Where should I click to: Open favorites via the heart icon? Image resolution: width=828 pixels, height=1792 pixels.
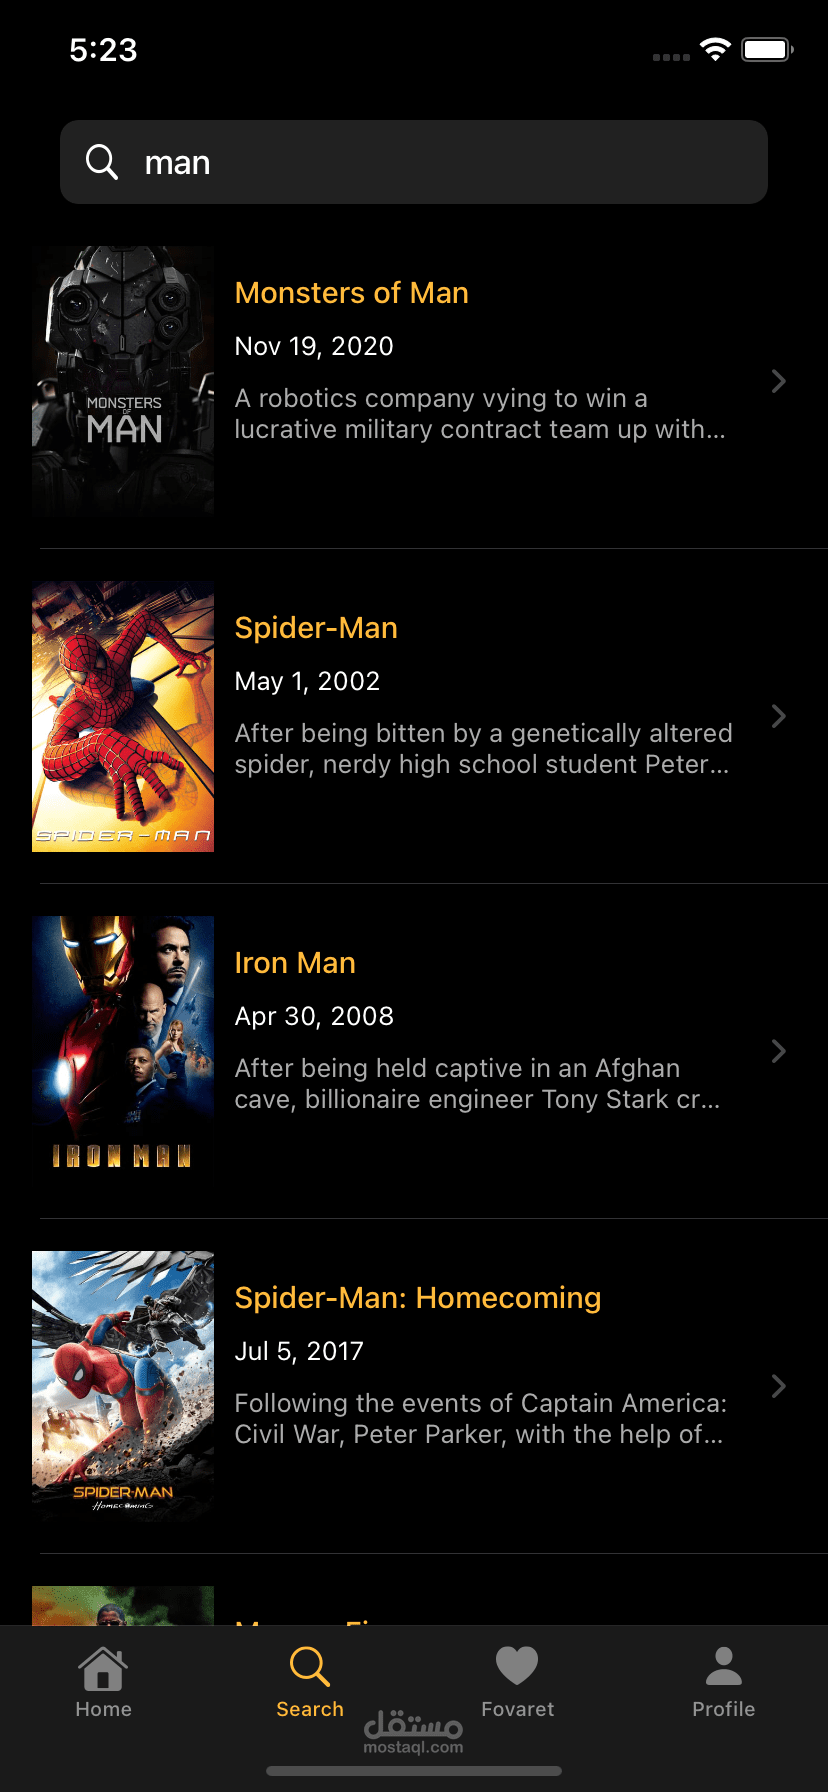(517, 1666)
